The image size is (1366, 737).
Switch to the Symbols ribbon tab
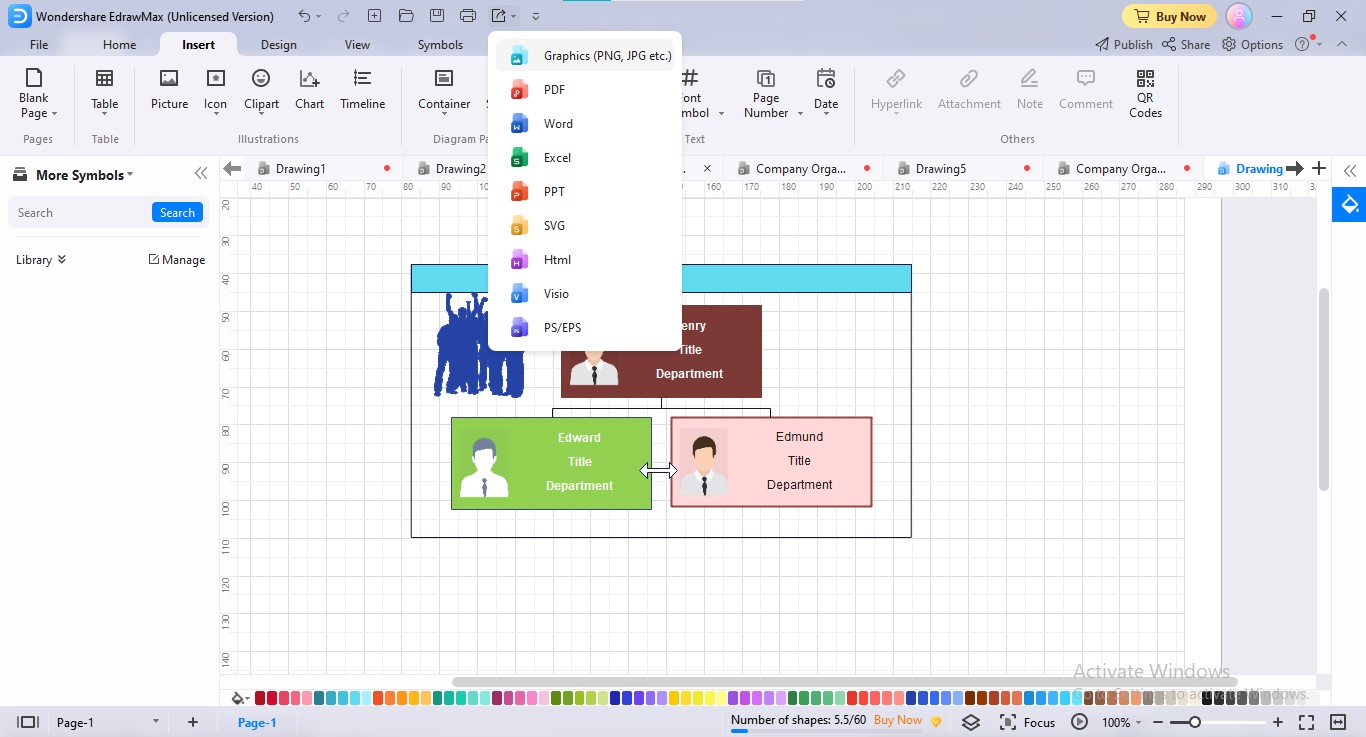click(440, 45)
